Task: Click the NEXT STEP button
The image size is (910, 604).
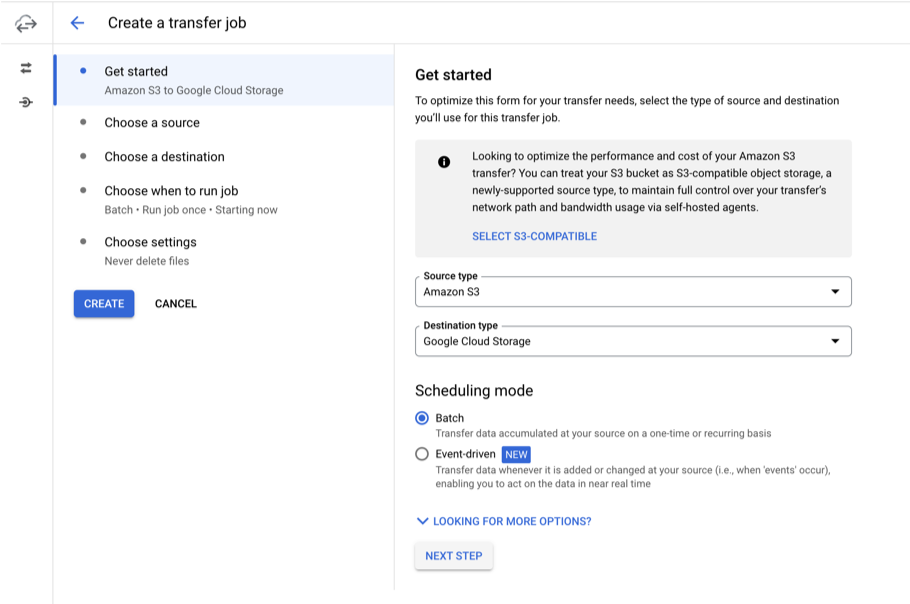Action: tap(454, 556)
